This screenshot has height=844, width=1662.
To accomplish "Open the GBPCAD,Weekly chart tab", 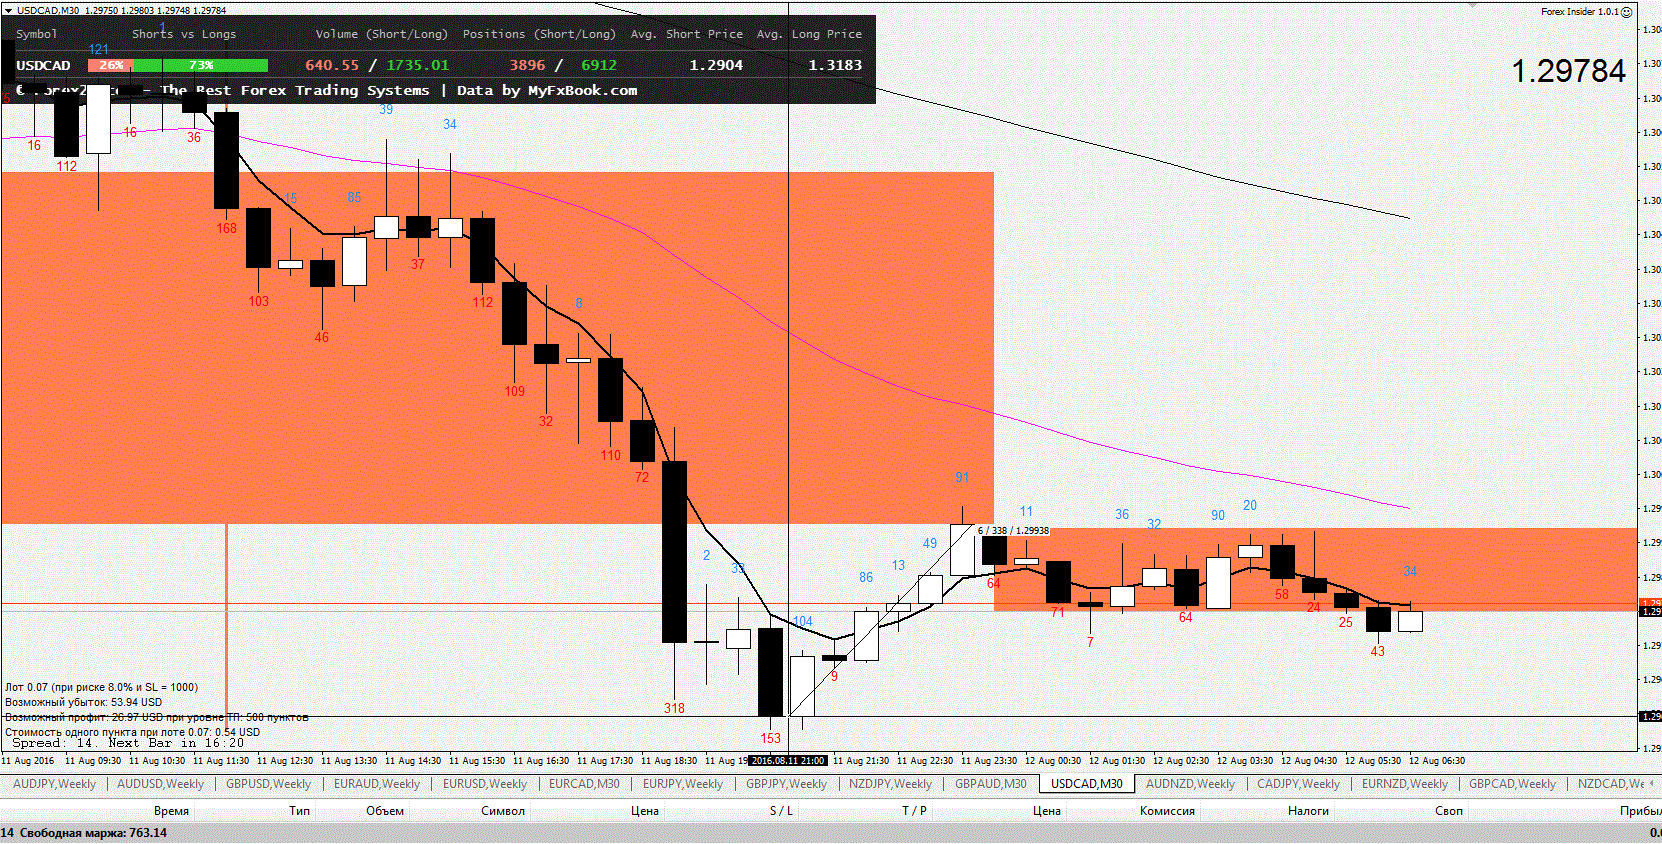I will click(1512, 784).
